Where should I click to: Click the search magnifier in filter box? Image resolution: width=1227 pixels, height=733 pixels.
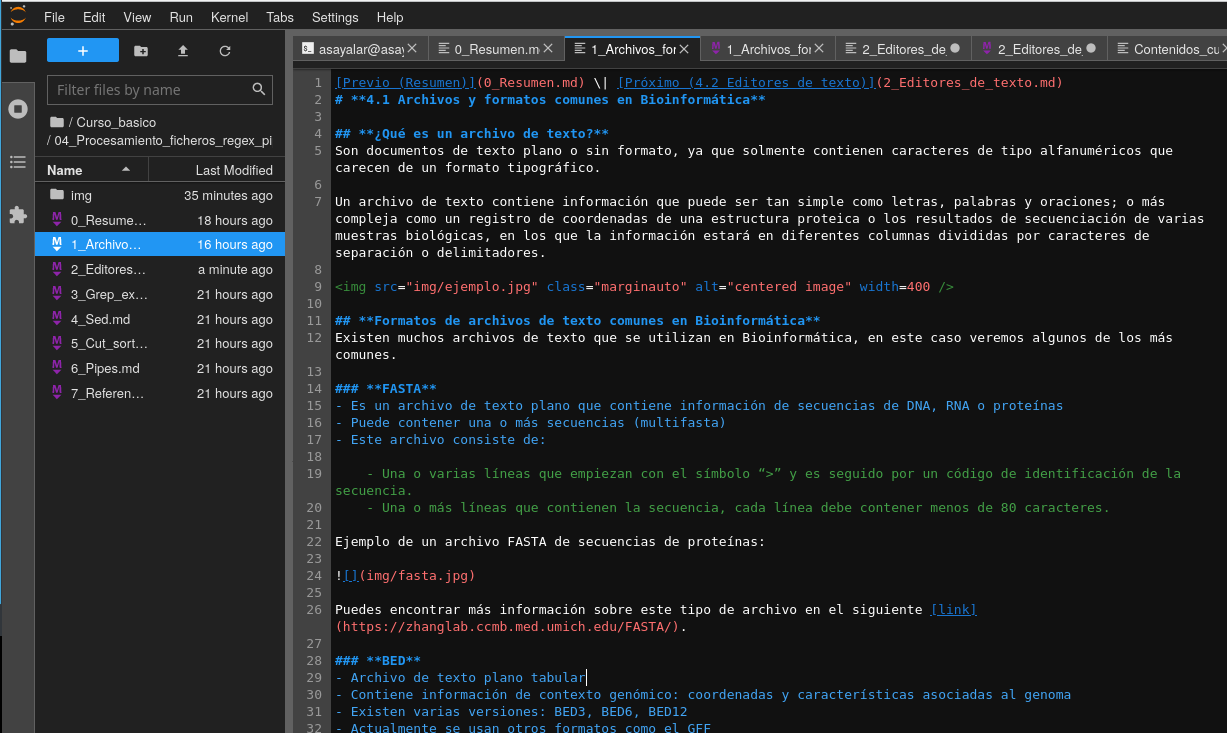coord(259,89)
